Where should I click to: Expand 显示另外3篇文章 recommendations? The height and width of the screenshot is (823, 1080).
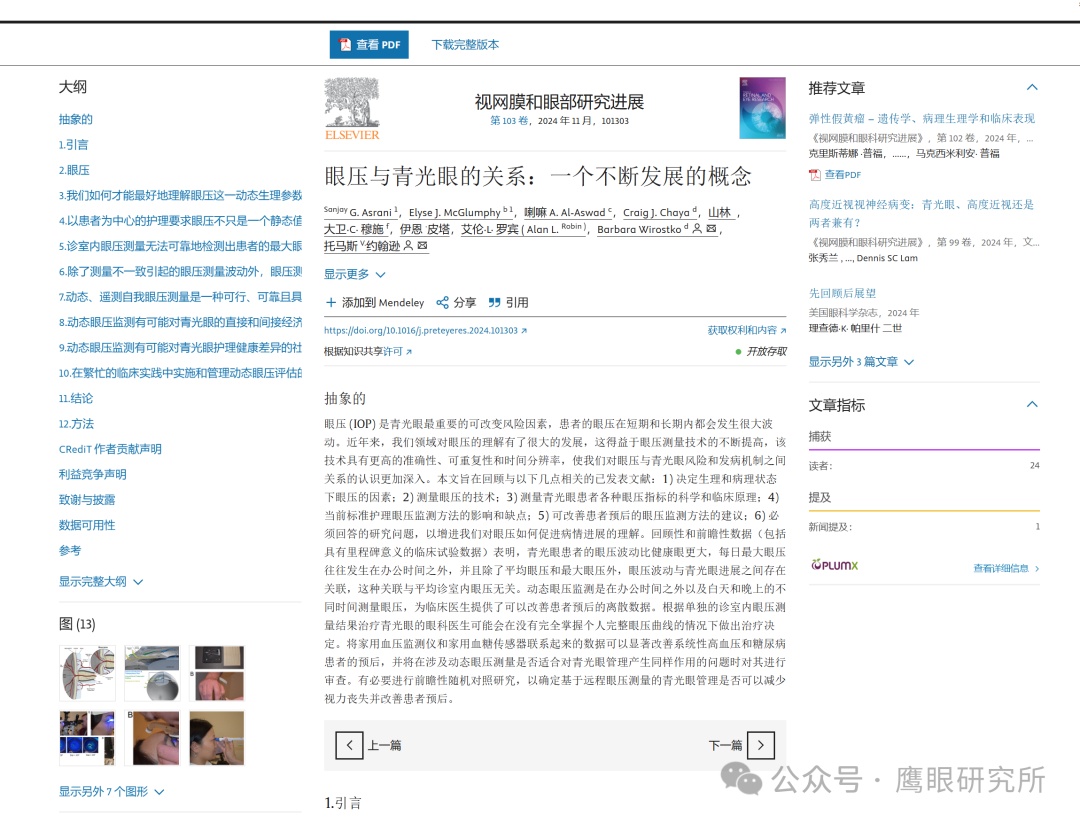pyautogui.click(x=862, y=362)
